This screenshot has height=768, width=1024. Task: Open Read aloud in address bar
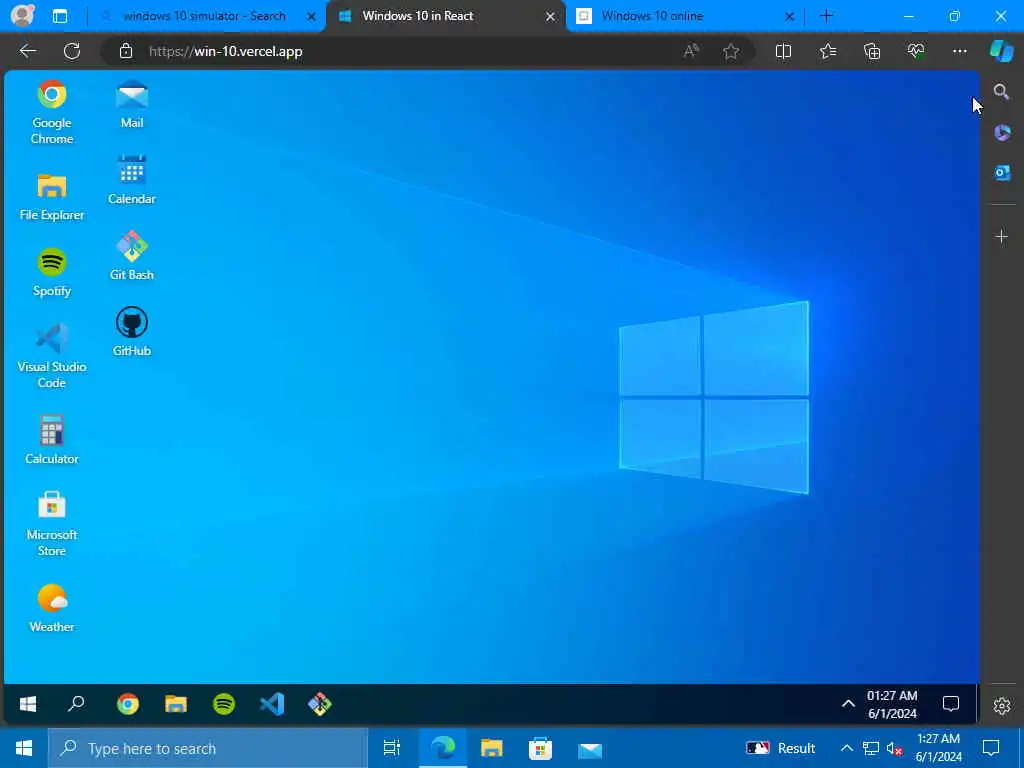(691, 51)
